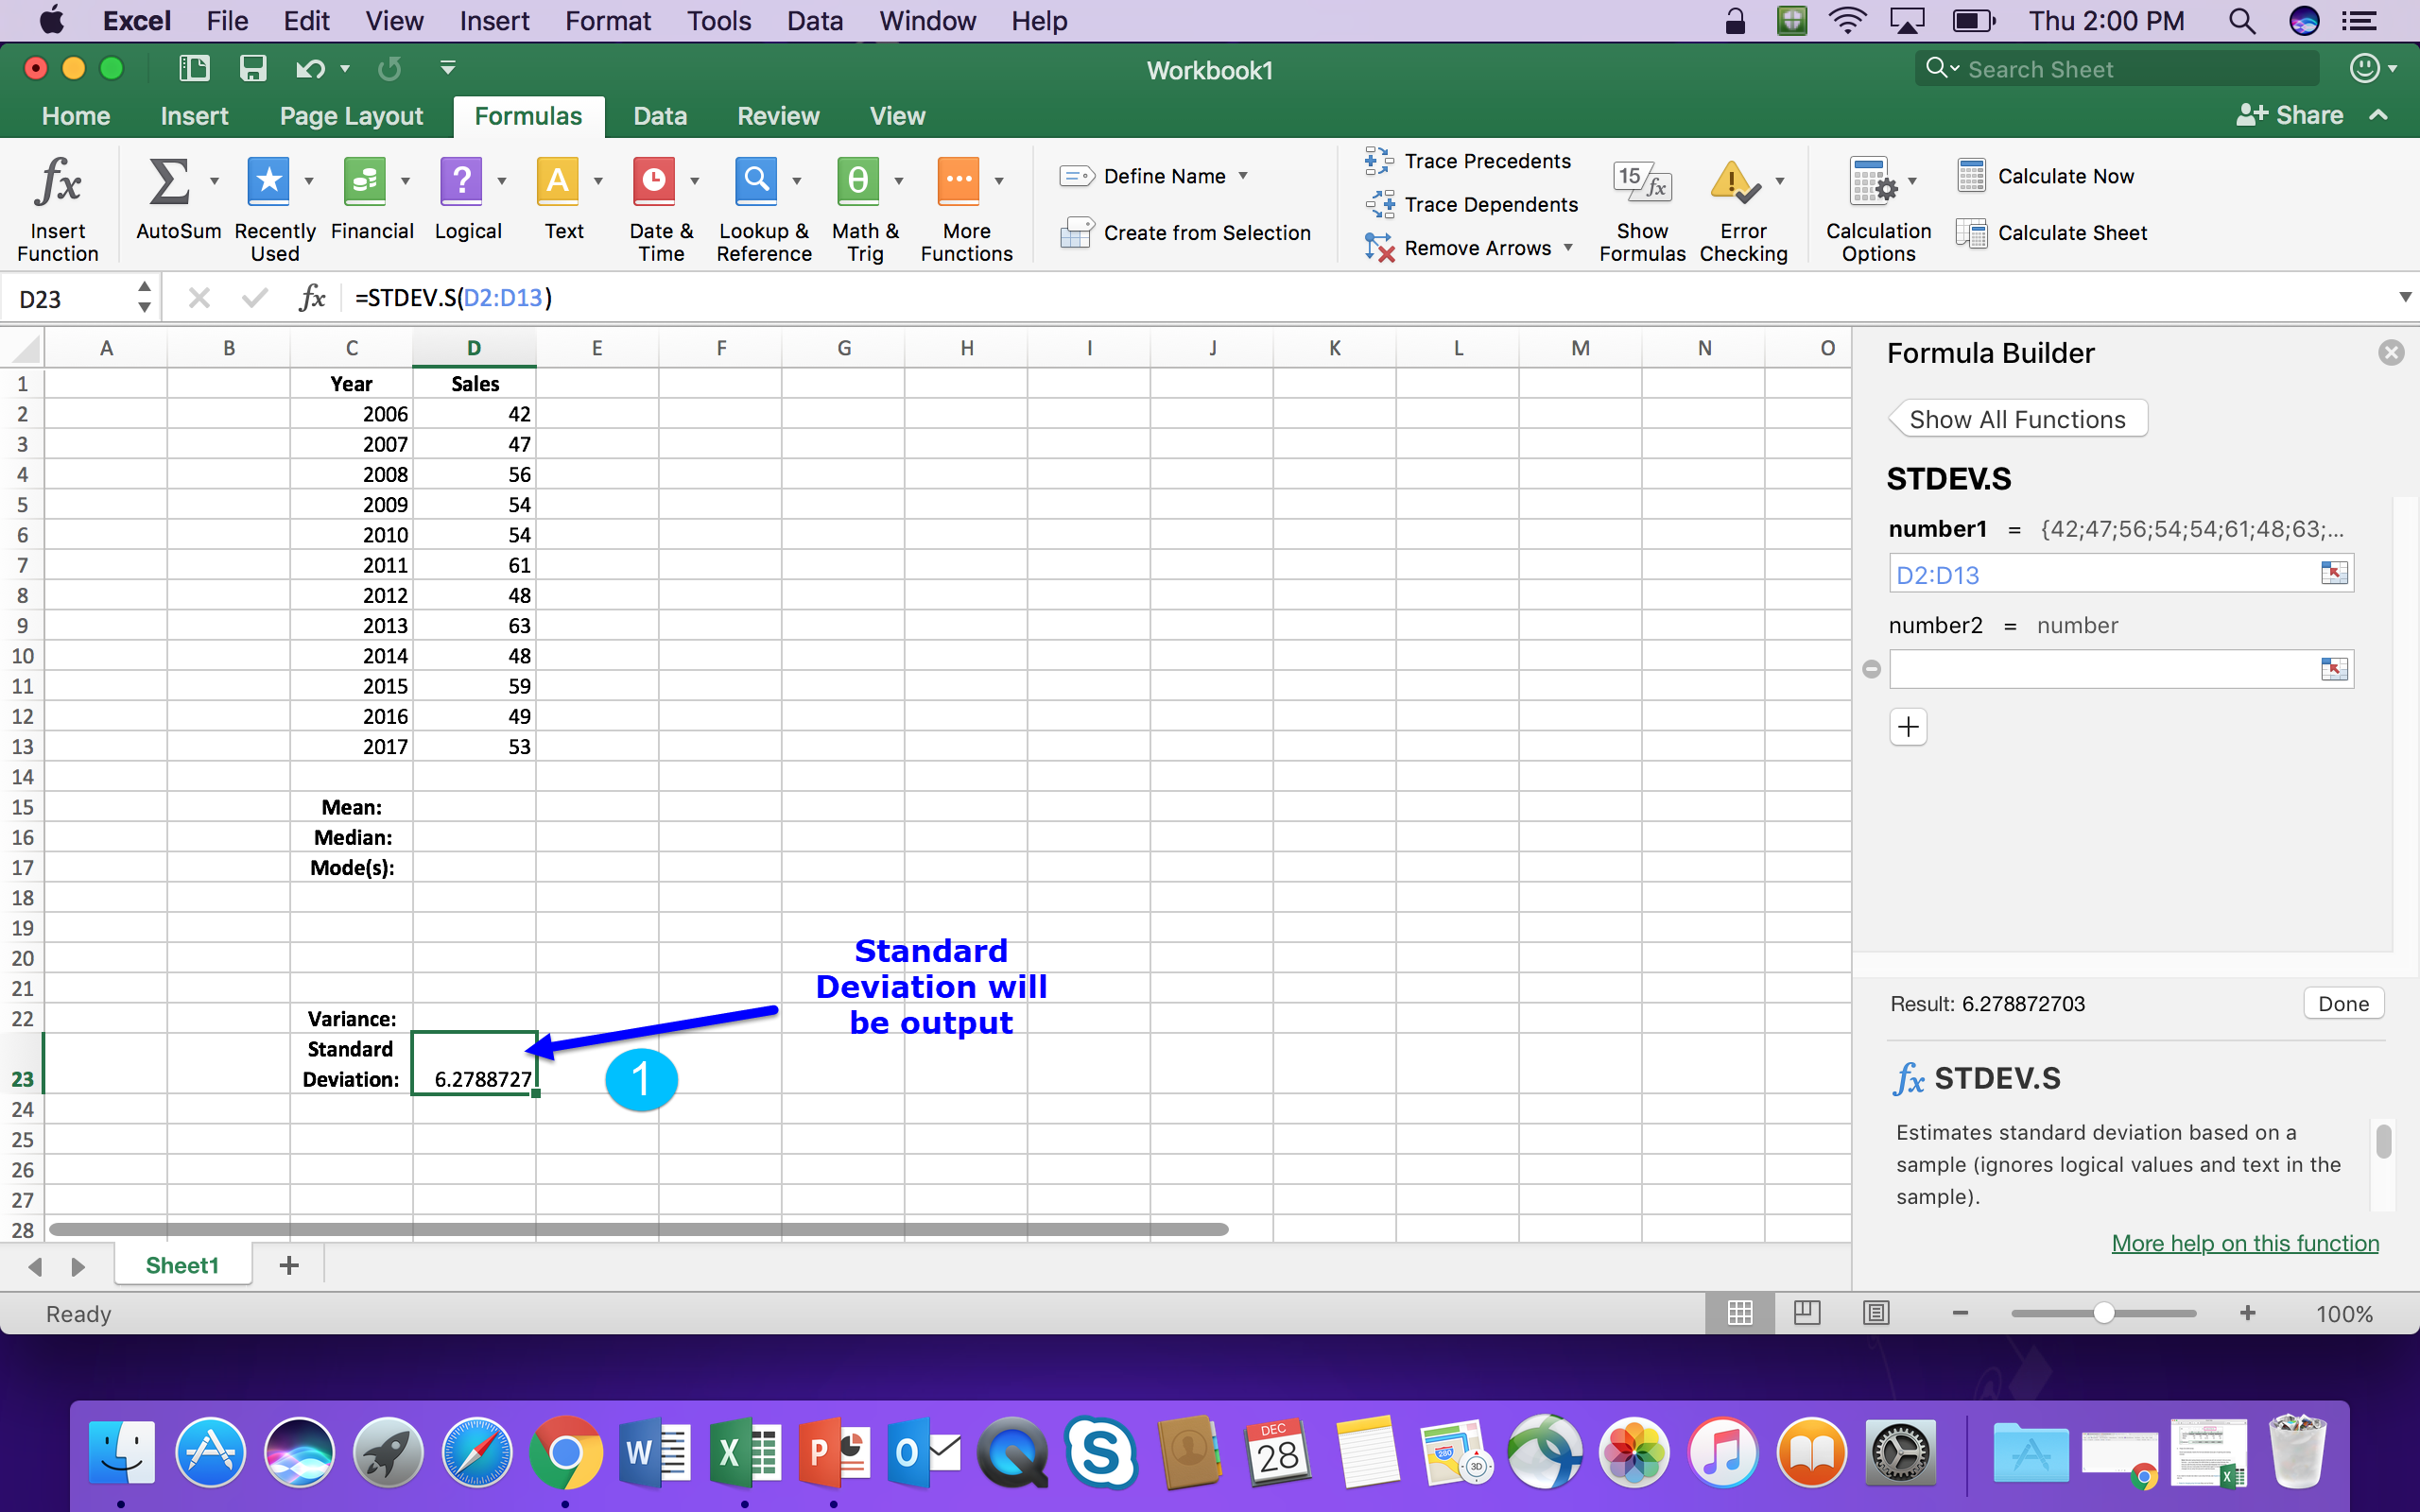The height and width of the screenshot is (1512, 2420).
Task: Click the zoom slider handle
Action: tap(2104, 1313)
